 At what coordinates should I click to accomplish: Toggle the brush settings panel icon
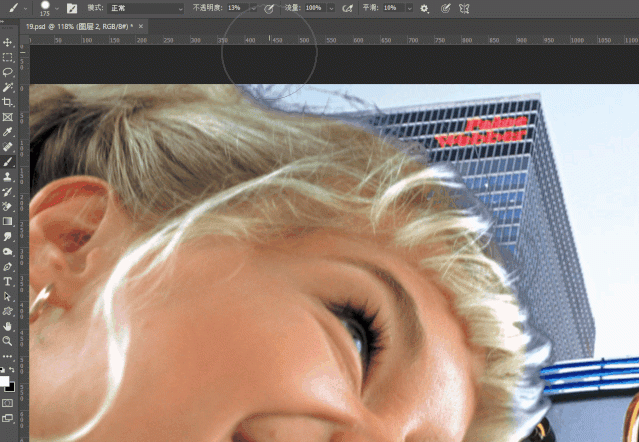72,8
